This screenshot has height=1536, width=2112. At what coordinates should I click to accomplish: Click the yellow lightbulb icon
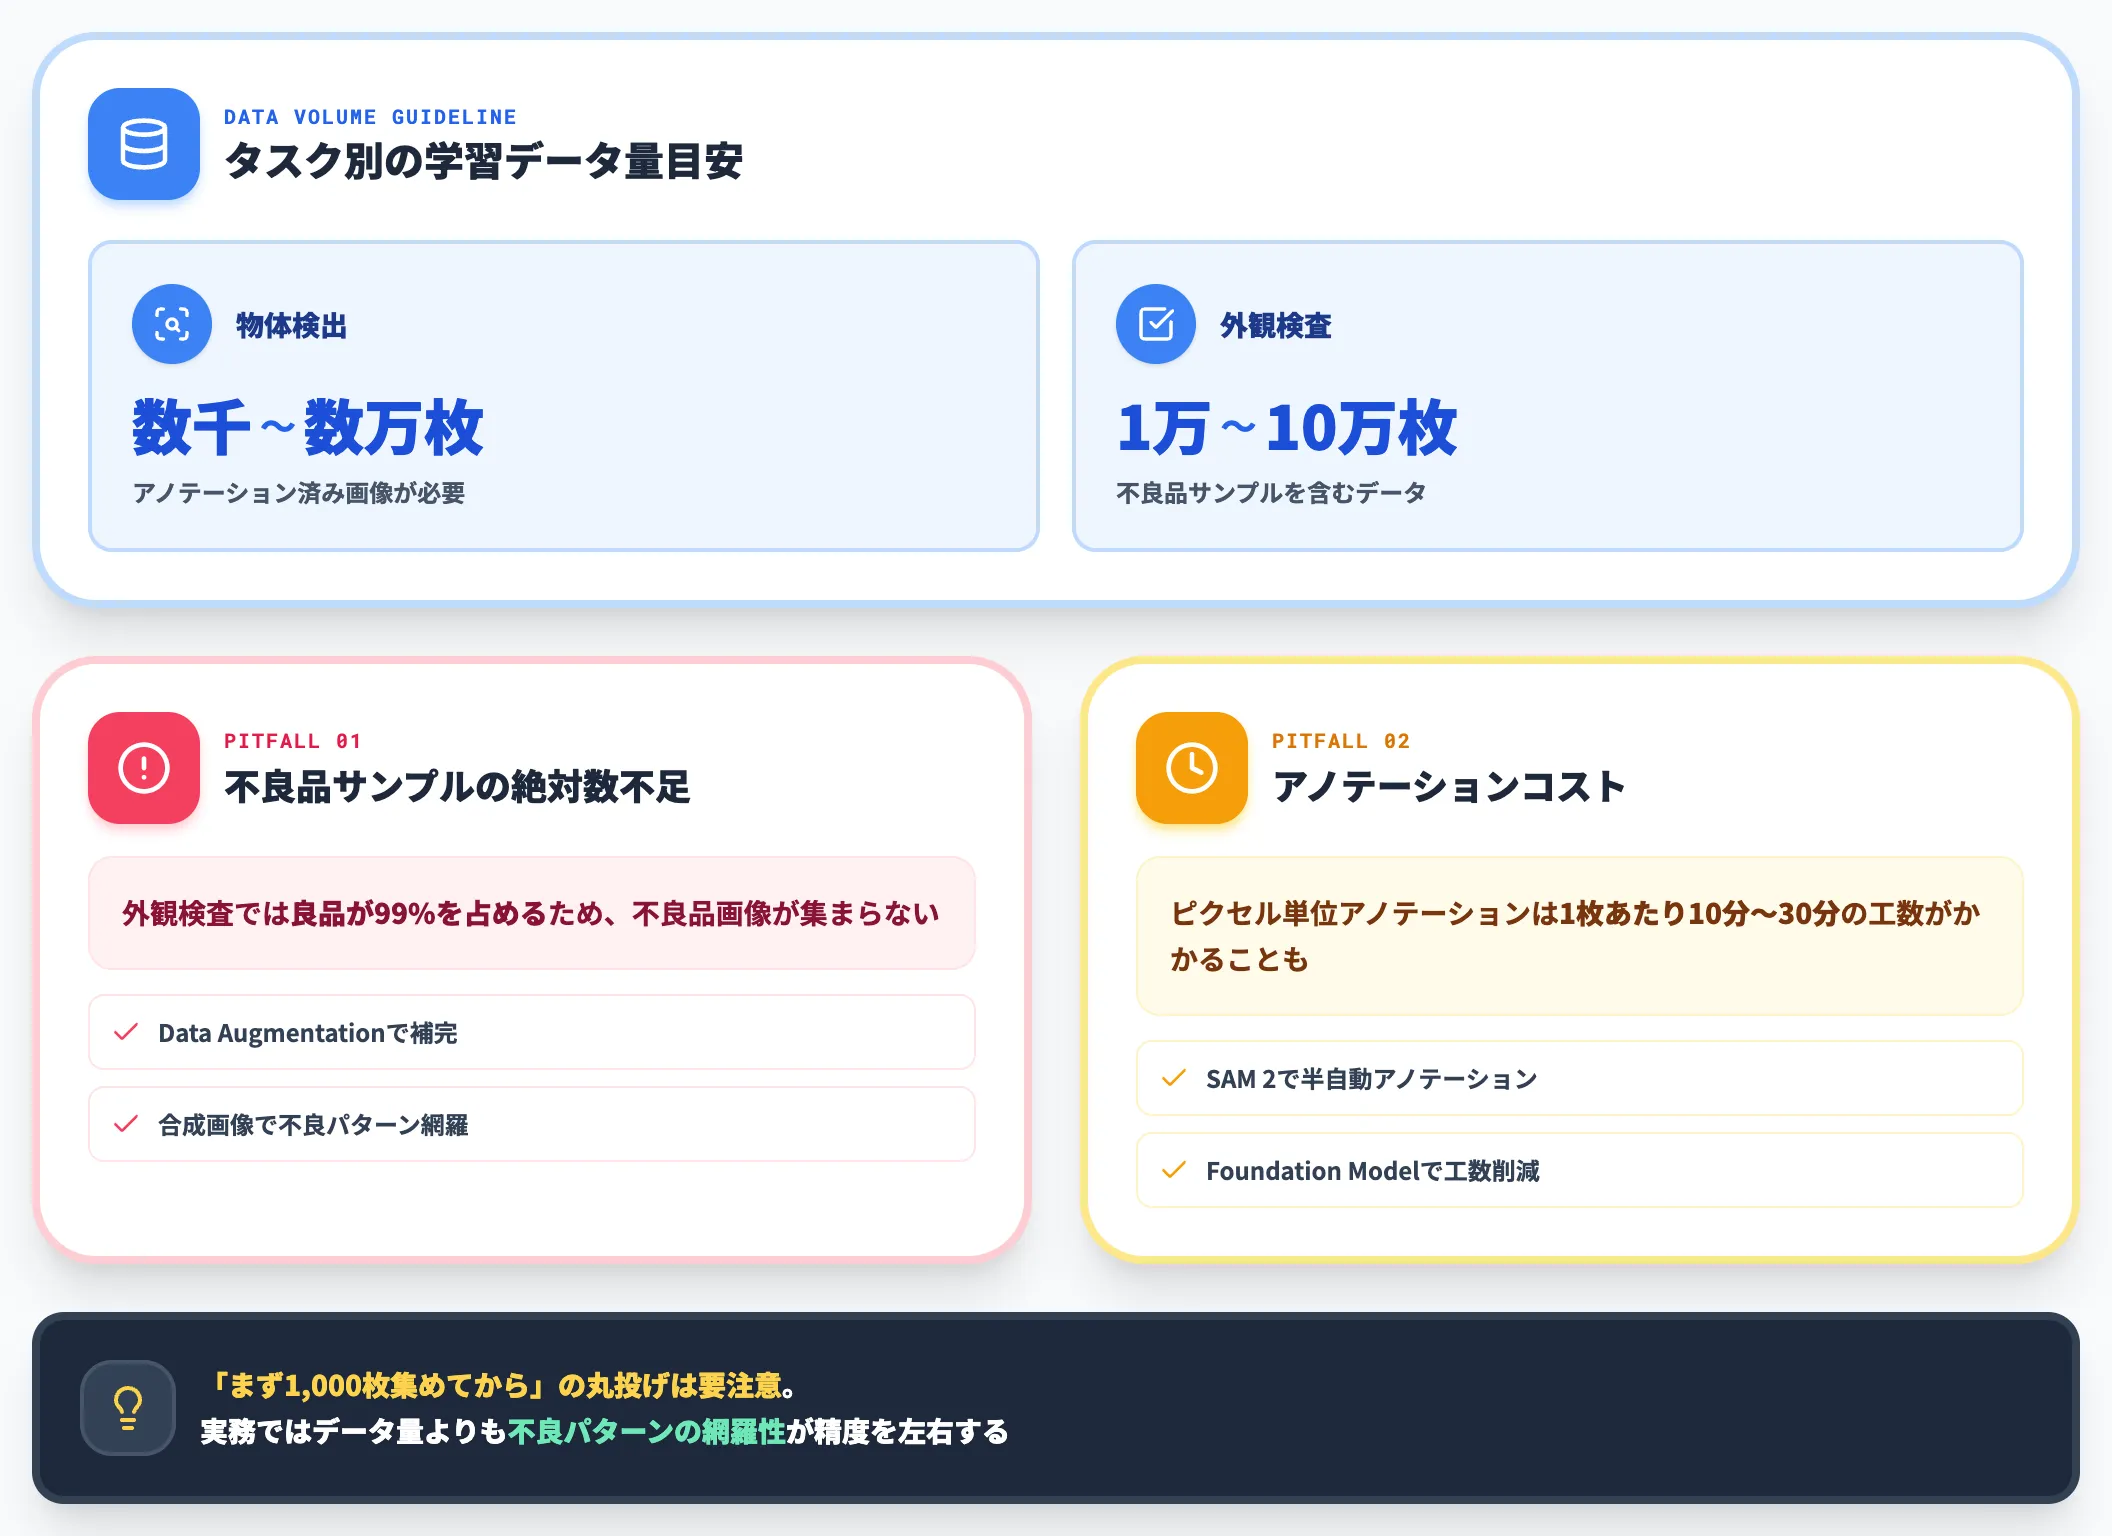128,1408
